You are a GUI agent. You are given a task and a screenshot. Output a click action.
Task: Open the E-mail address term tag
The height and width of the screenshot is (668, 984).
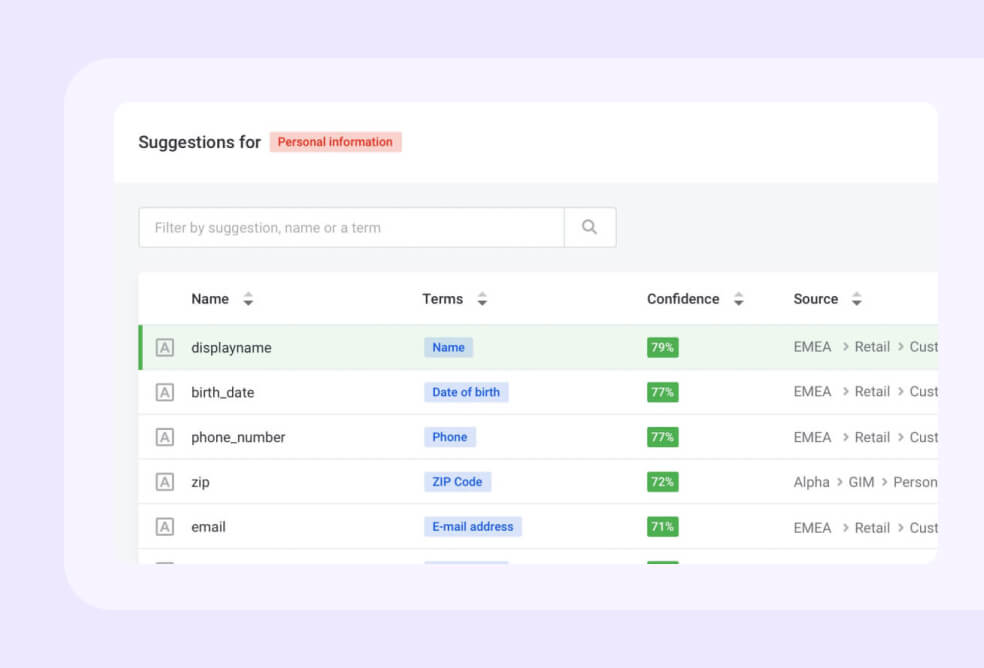473,527
